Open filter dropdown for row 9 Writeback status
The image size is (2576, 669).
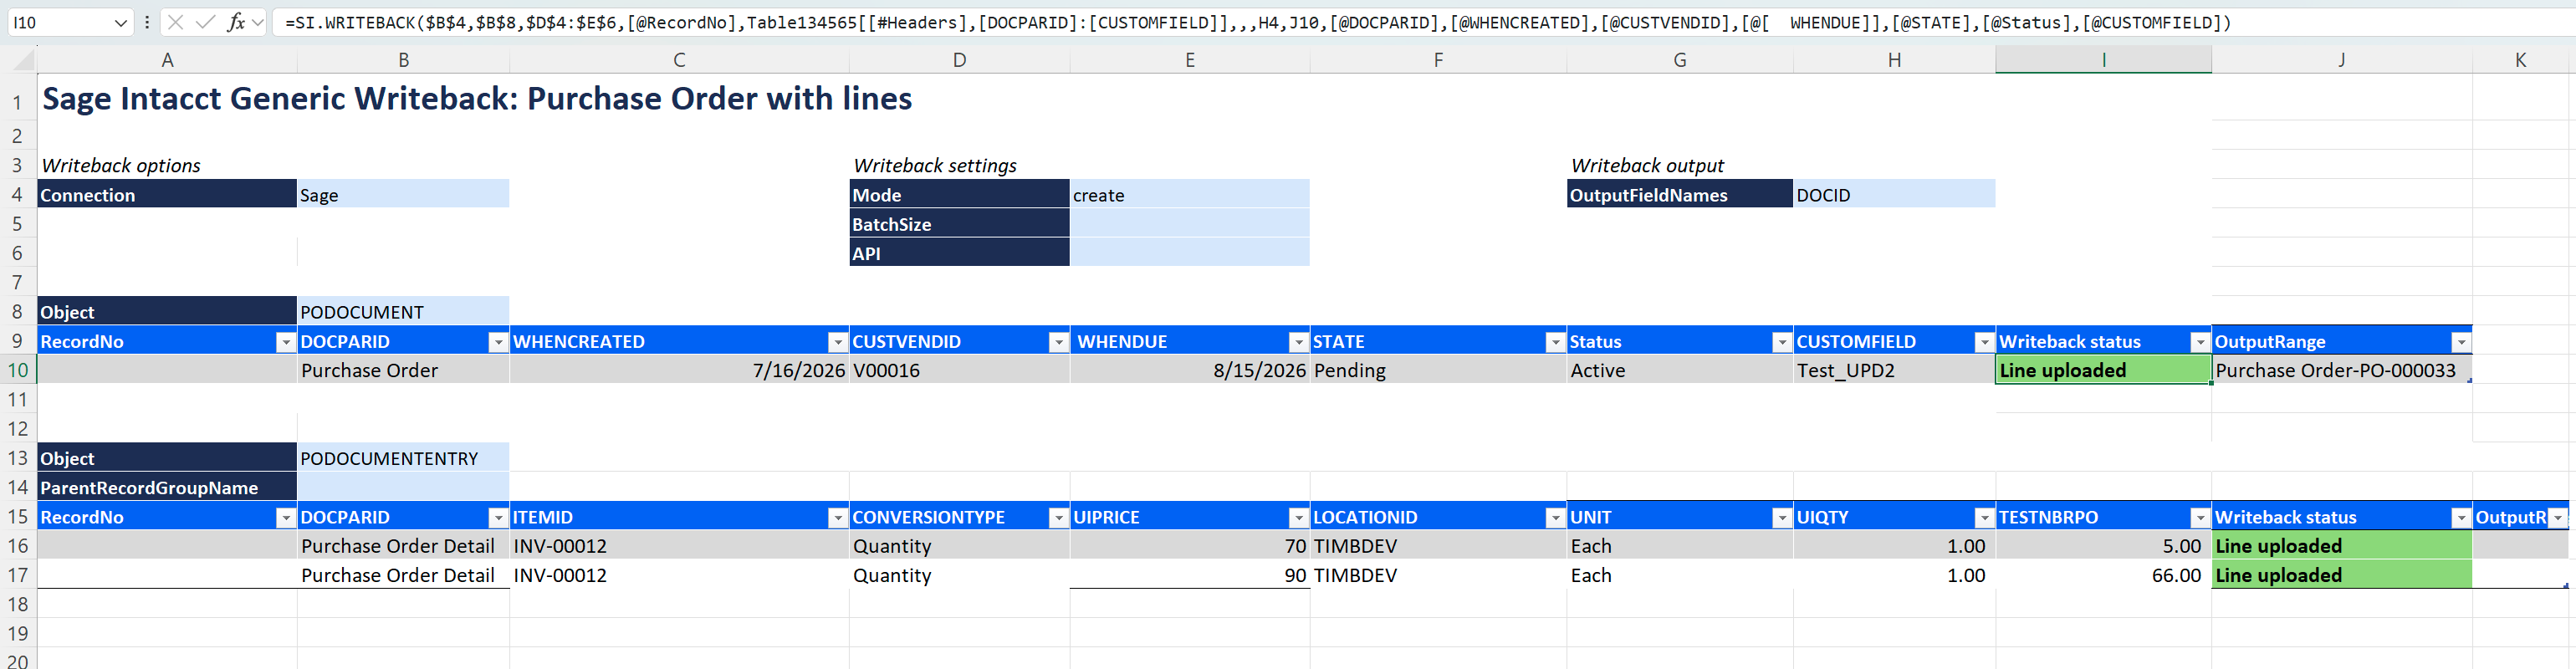click(x=2200, y=342)
